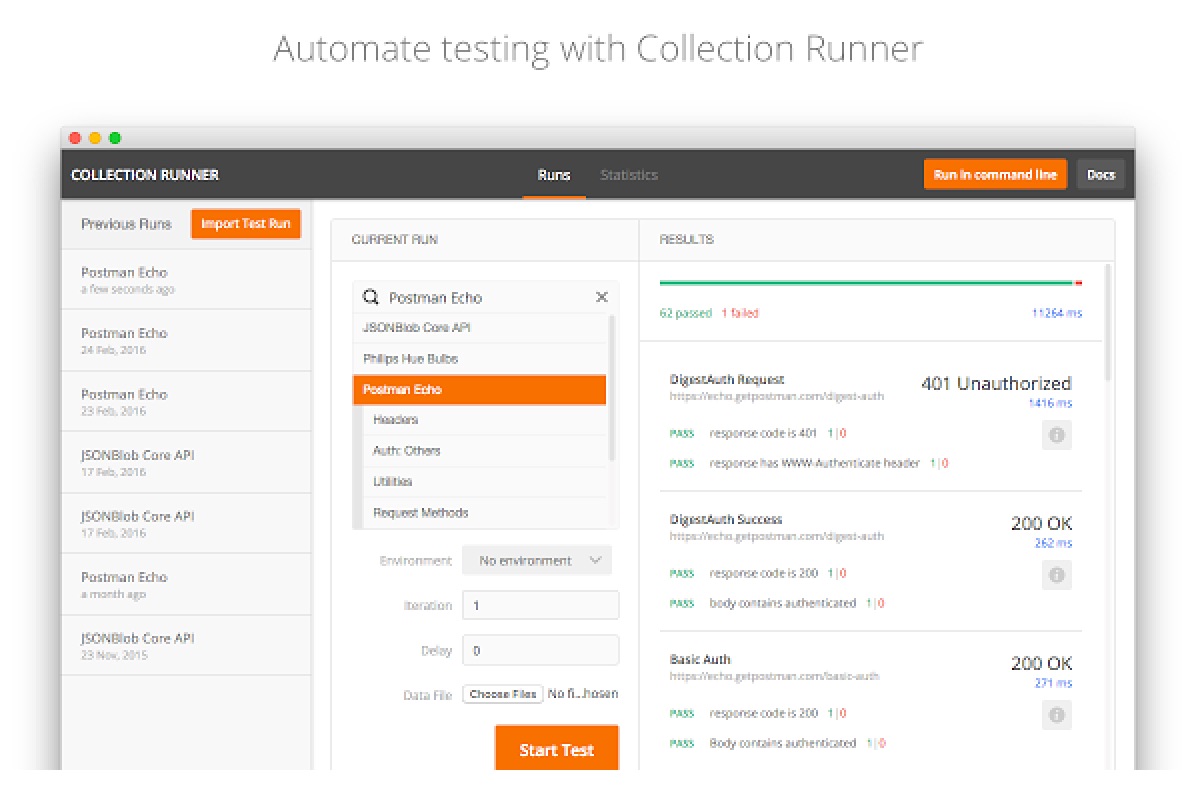Image resolution: width=1182 pixels, height=794 pixels.
Task: Click the DigestAuth Request result title
Action: pyautogui.click(x=727, y=379)
